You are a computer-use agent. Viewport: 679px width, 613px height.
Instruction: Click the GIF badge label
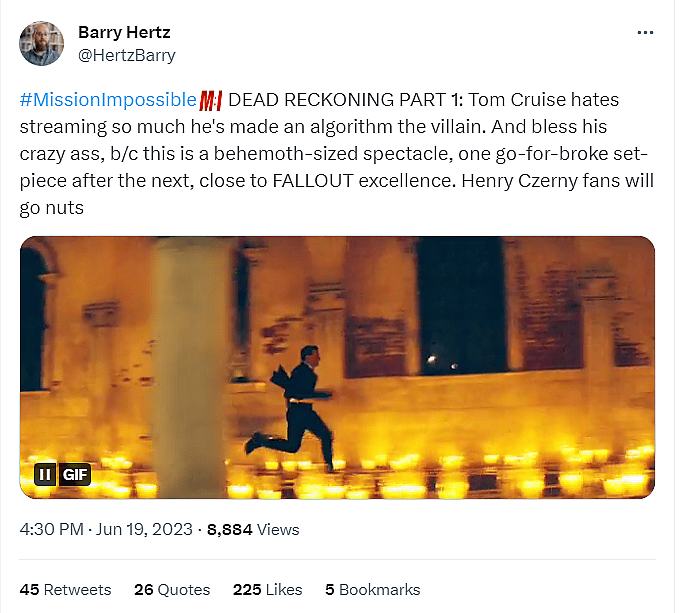coord(75,474)
